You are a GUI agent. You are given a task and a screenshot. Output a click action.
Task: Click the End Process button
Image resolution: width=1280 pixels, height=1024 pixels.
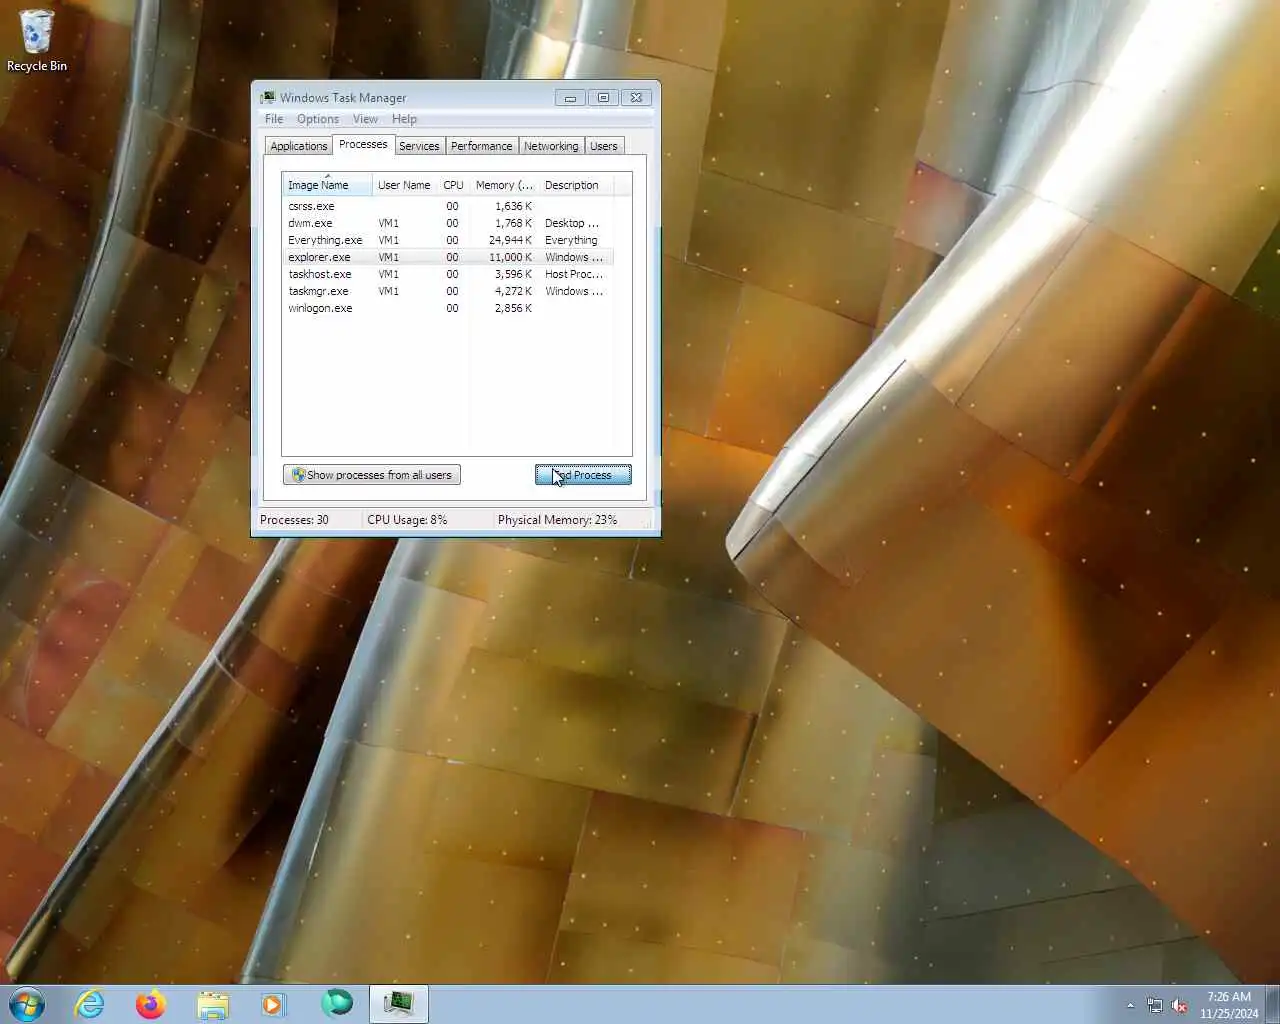(x=583, y=475)
